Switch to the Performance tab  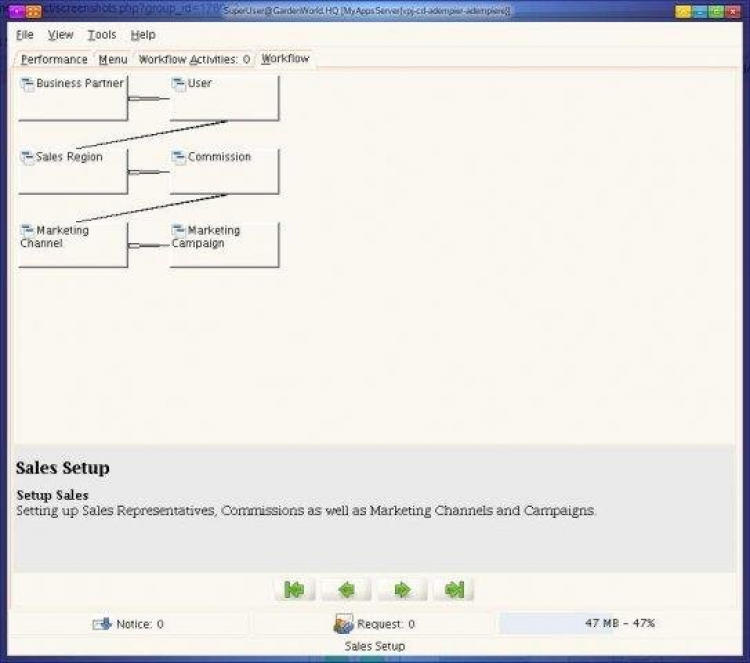54,60
